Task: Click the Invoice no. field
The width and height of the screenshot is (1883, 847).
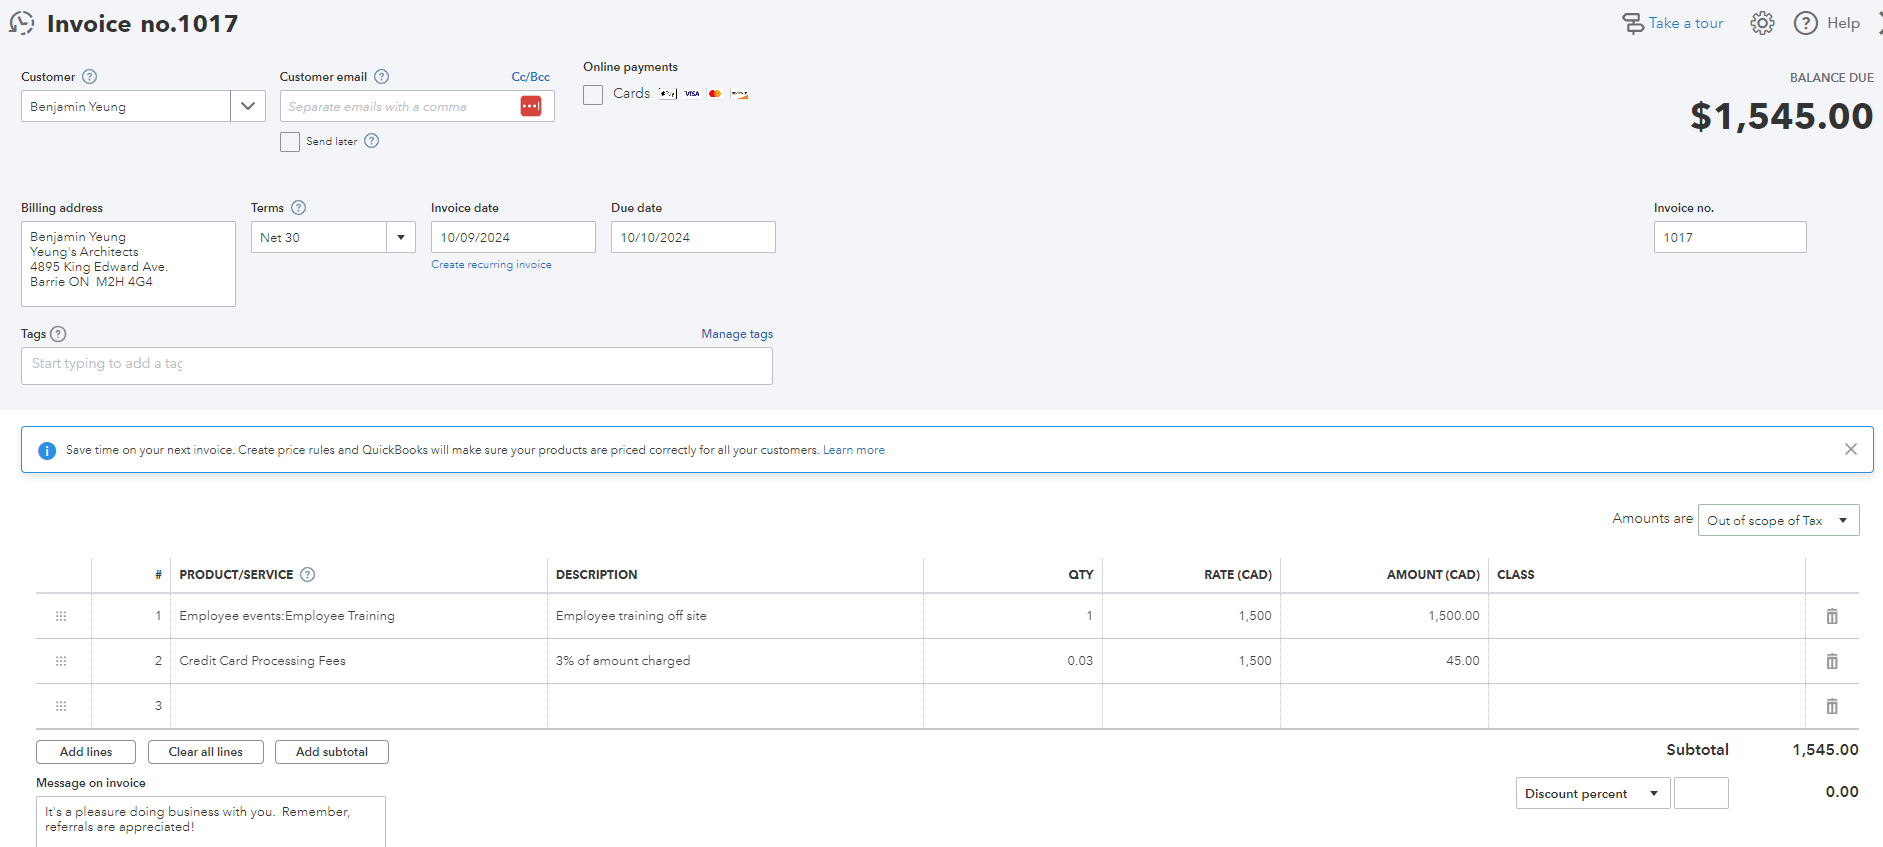Action: point(1730,237)
